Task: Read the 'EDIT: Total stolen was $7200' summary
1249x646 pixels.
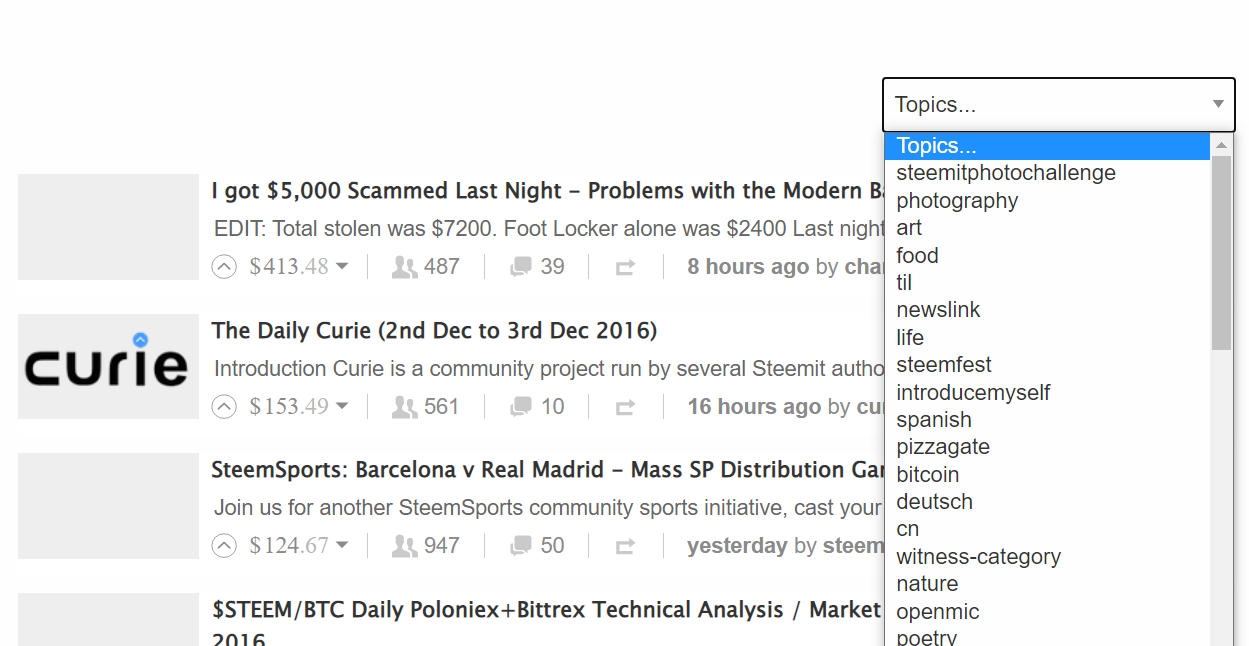Action: click(x=549, y=229)
